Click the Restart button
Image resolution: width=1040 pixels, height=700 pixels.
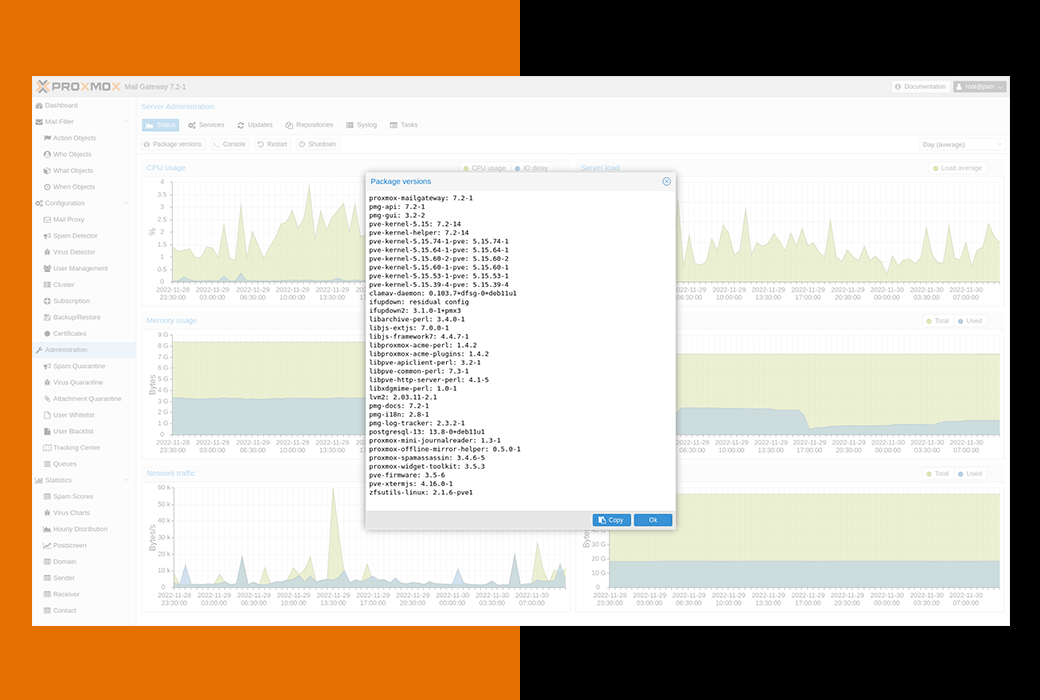pos(273,144)
